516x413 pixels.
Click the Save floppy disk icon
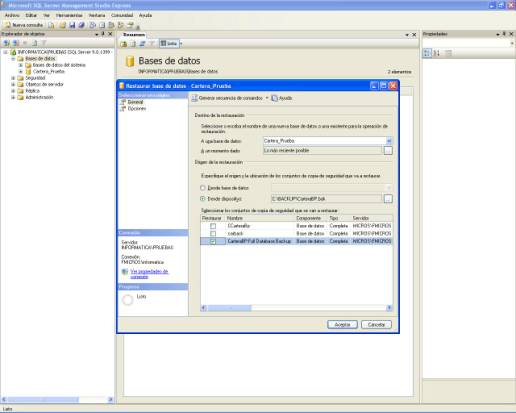[x=72, y=25]
